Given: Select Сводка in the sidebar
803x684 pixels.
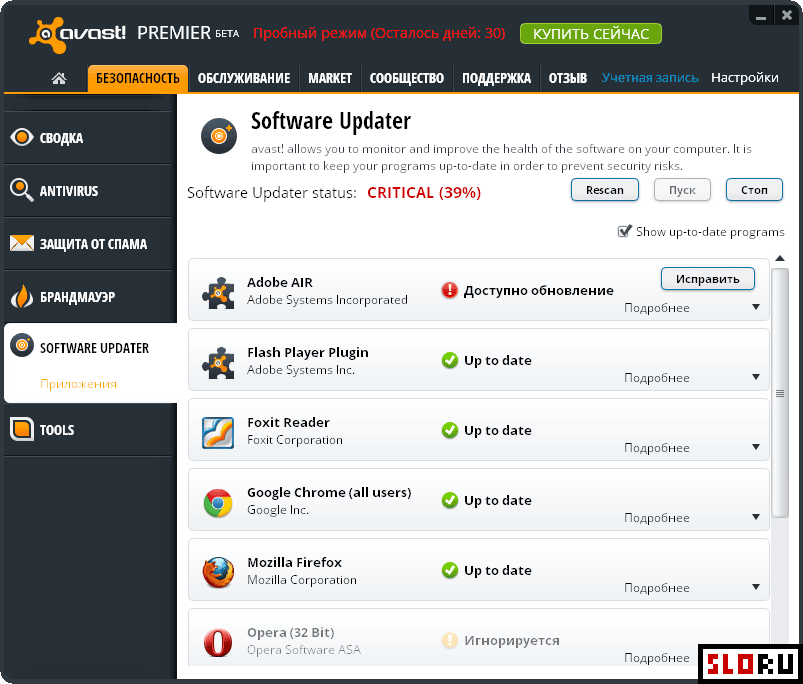Looking at the screenshot, I should click(90, 138).
